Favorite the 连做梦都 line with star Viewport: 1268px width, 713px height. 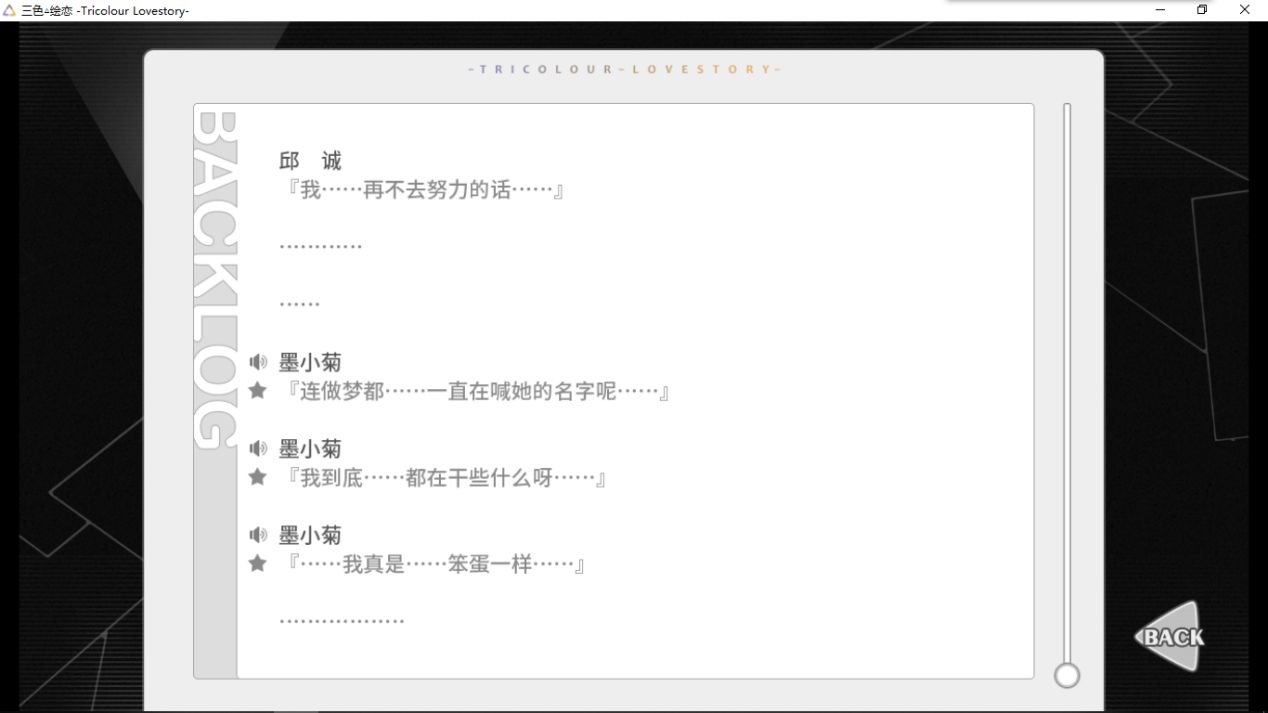[258, 390]
